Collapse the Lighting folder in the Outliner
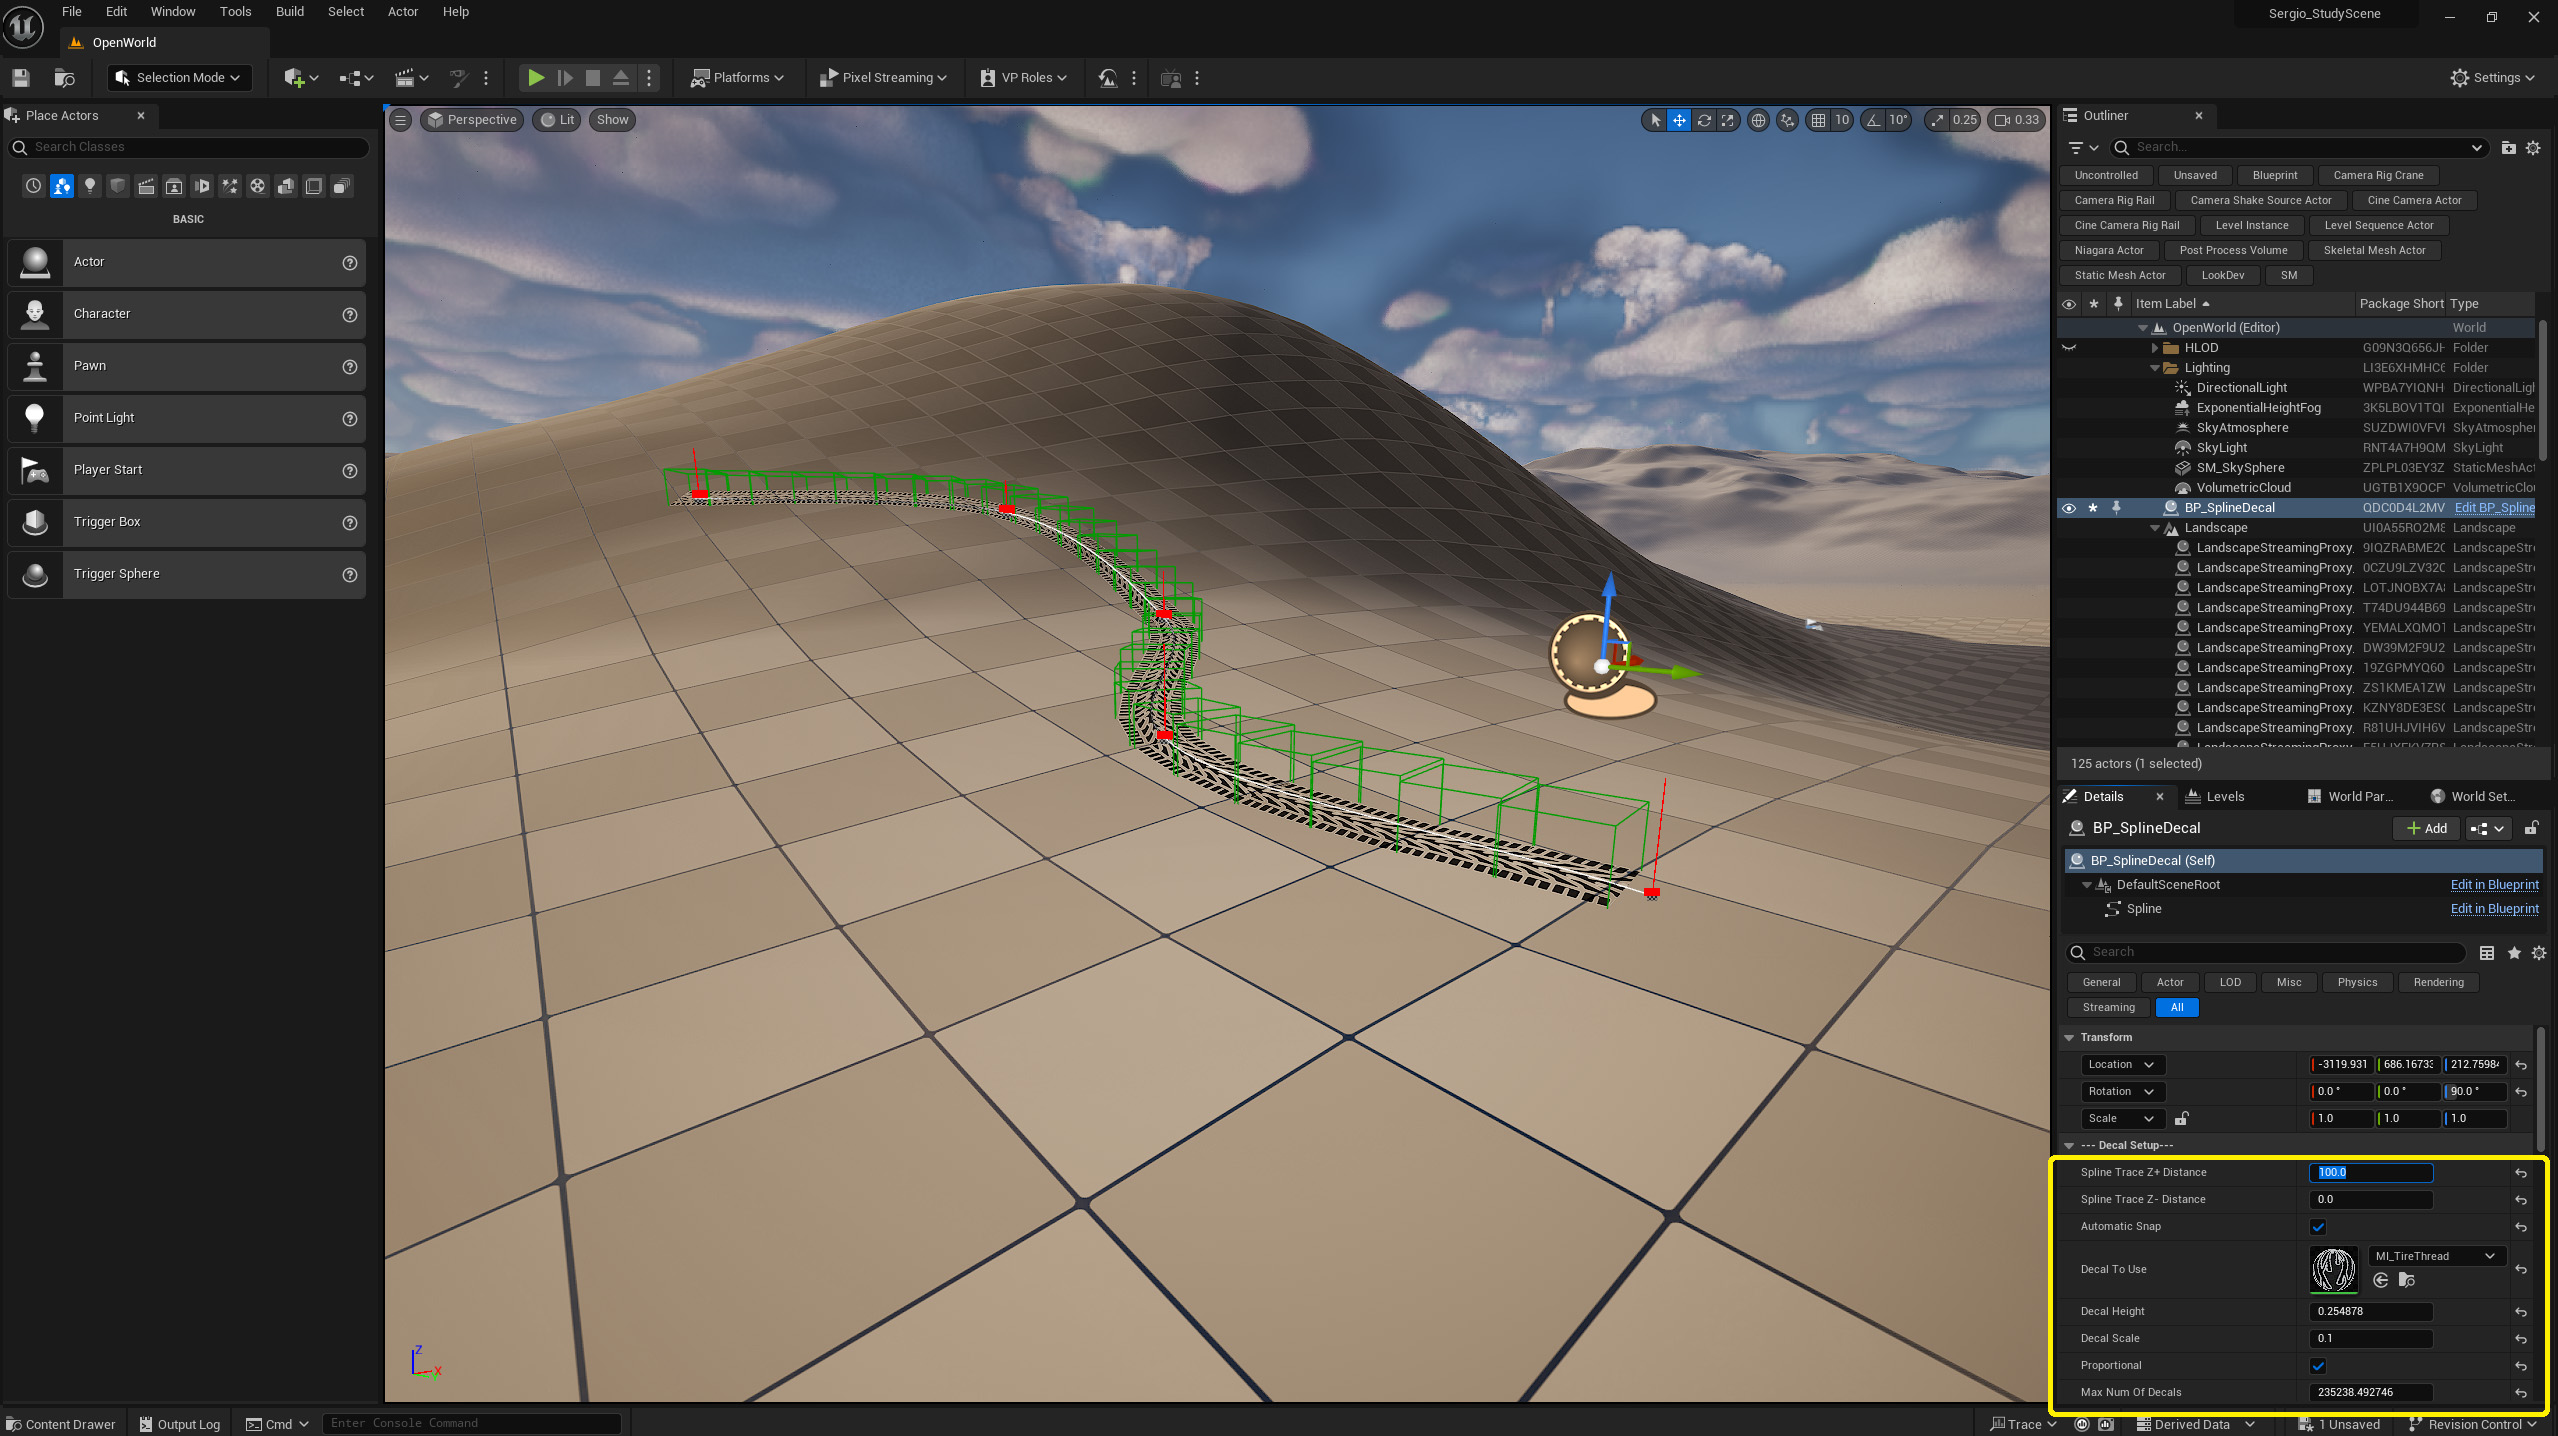The image size is (2558, 1436). (x=2154, y=367)
